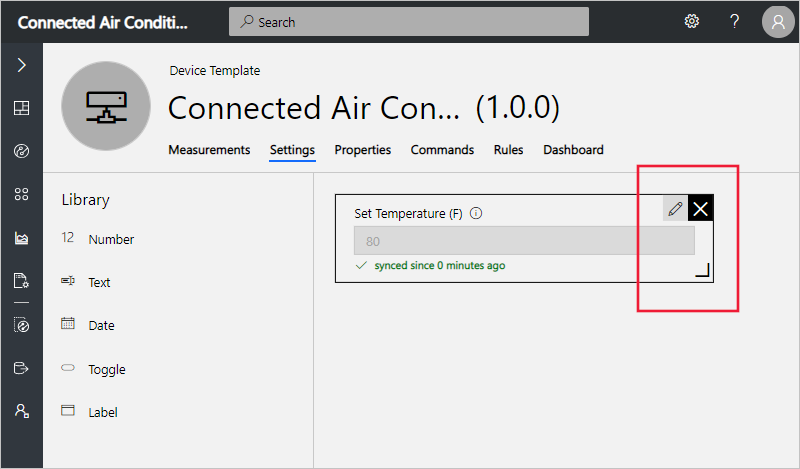Add a Label setting from Library

(89, 412)
